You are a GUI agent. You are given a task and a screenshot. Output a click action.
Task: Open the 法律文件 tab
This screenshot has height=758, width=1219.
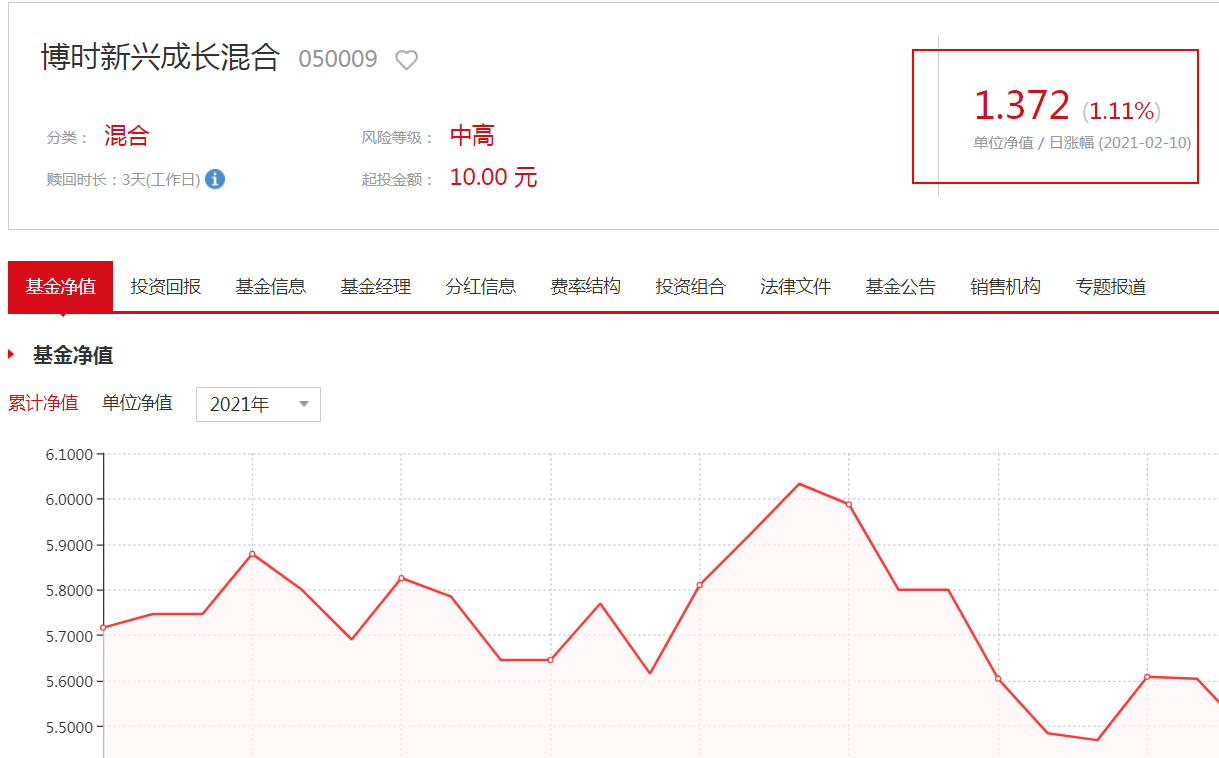click(x=796, y=287)
